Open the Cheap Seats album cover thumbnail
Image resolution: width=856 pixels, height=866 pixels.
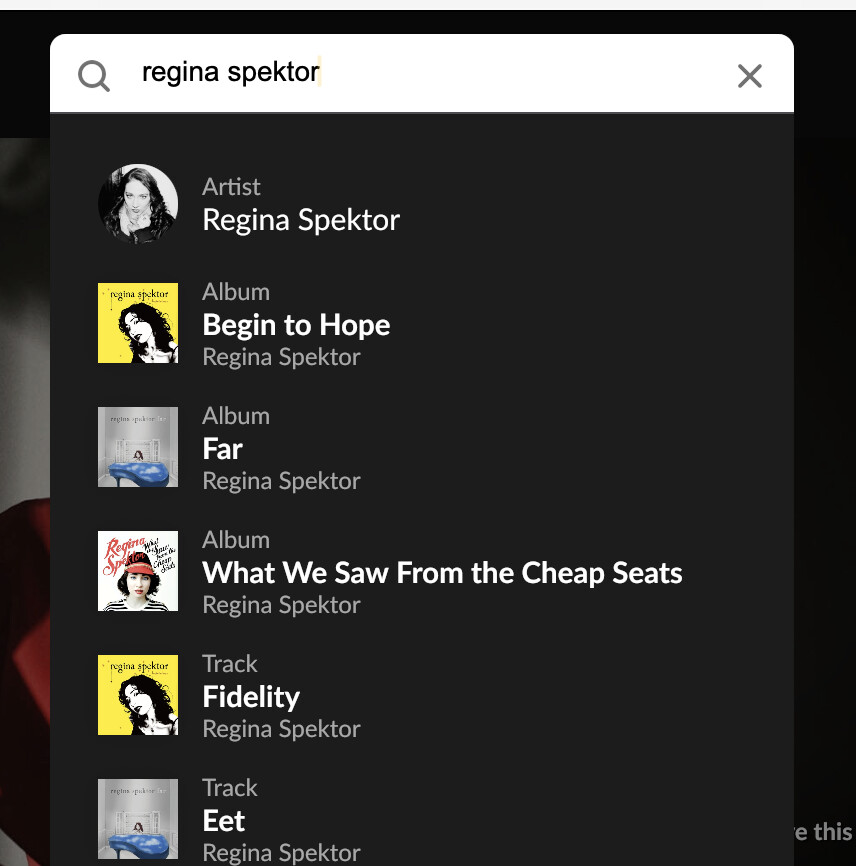coord(138,571)
